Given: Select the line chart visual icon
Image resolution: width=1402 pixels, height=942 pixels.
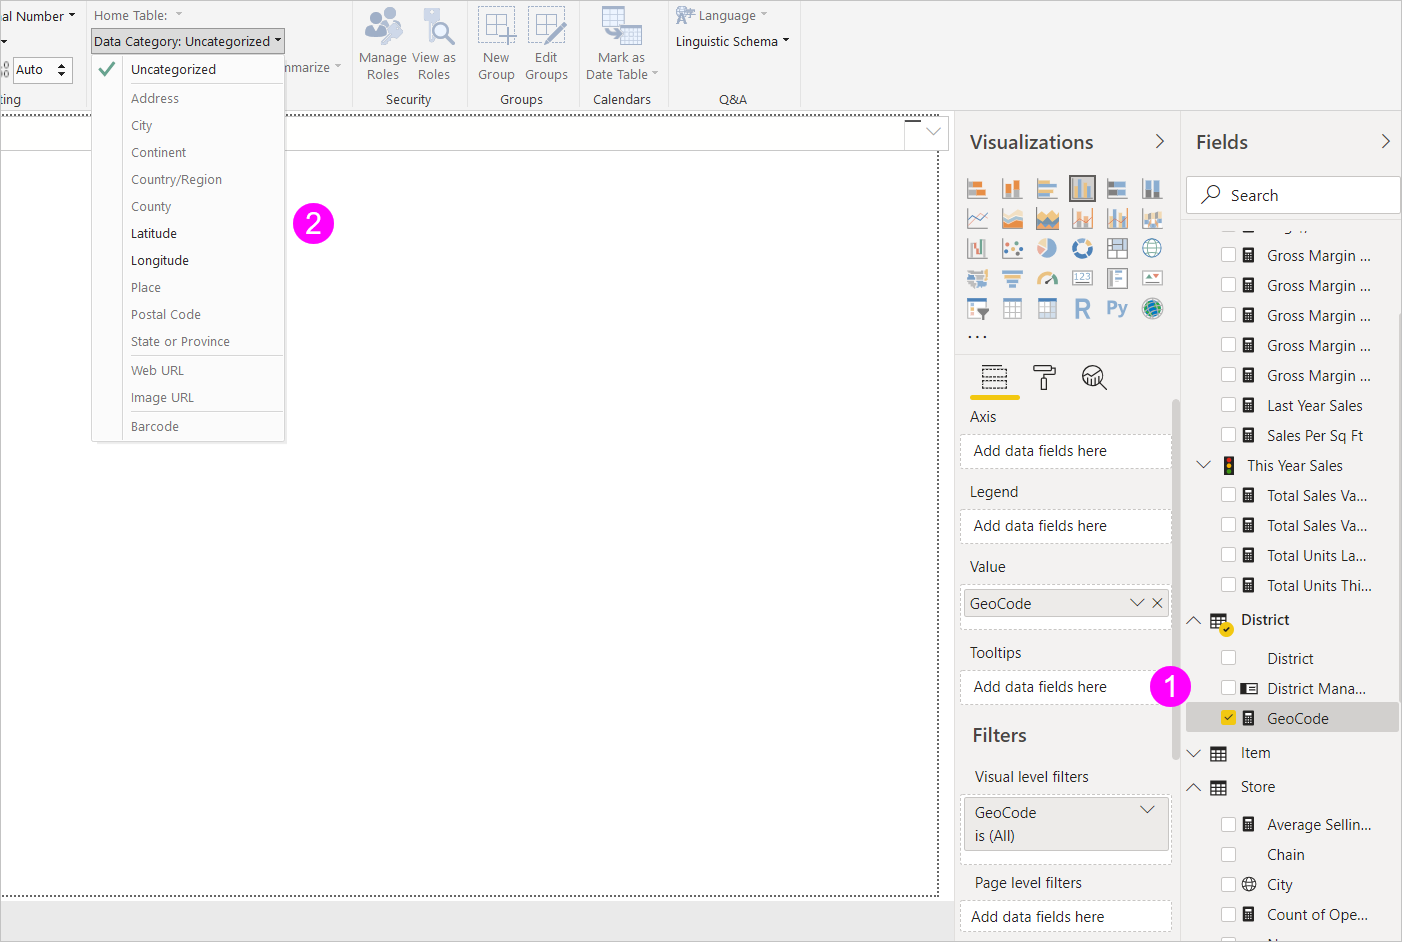Looking at the screenshot, I should tap(977, 217).
